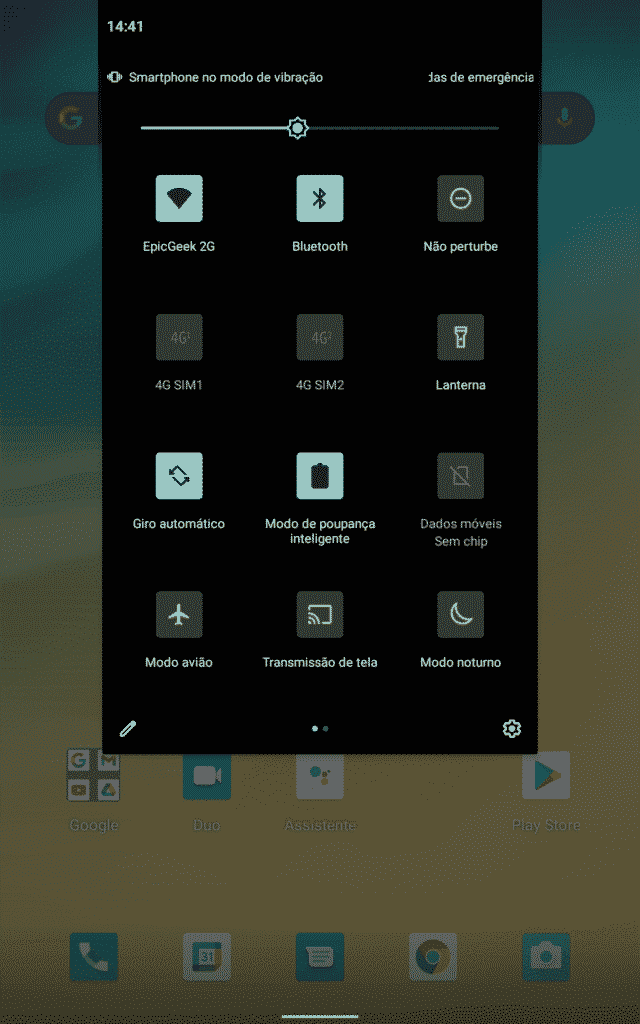The width and height of the screenshot is (640, 1024).
Task: Tap the clock showing 14:41
Action: tap(125, 27)
